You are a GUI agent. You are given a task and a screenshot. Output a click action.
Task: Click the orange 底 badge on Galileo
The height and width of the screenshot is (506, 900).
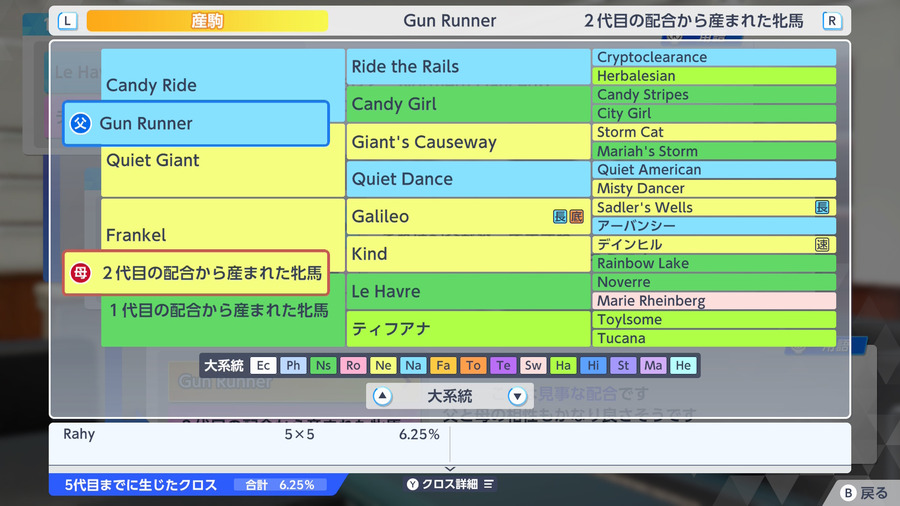576,216
